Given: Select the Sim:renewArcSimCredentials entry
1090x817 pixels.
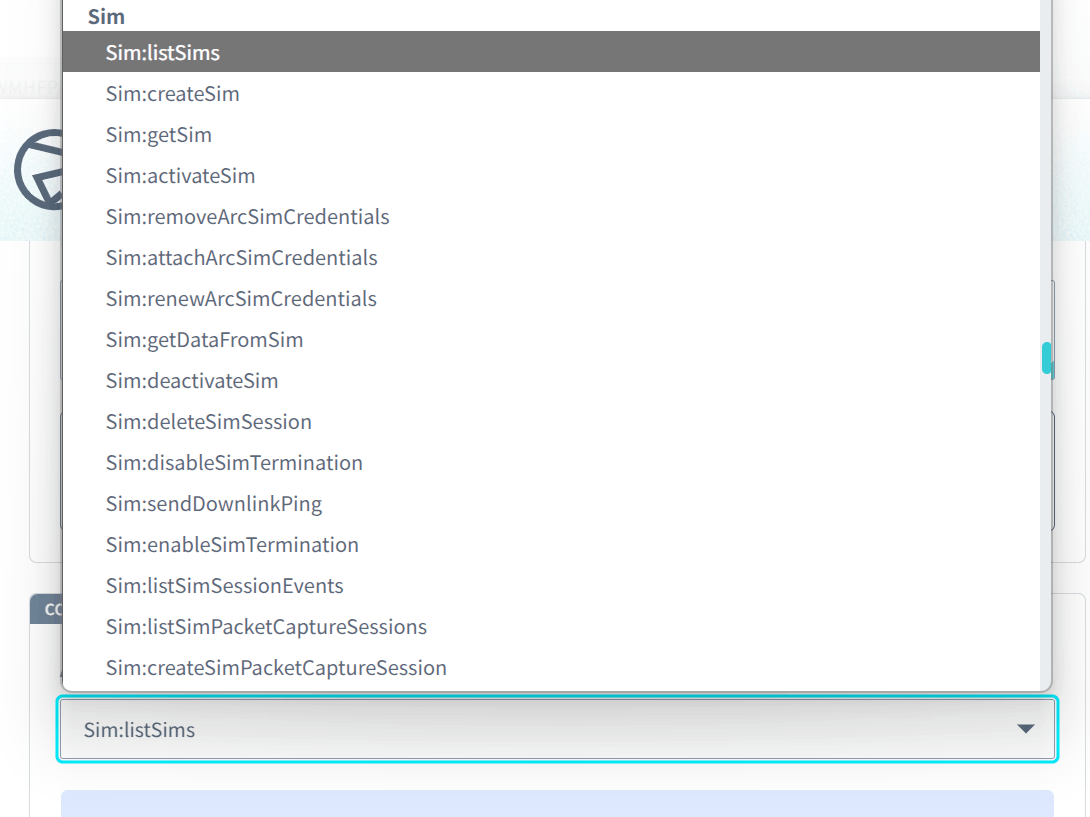Looking at the screenshot, I should point(241,298).
